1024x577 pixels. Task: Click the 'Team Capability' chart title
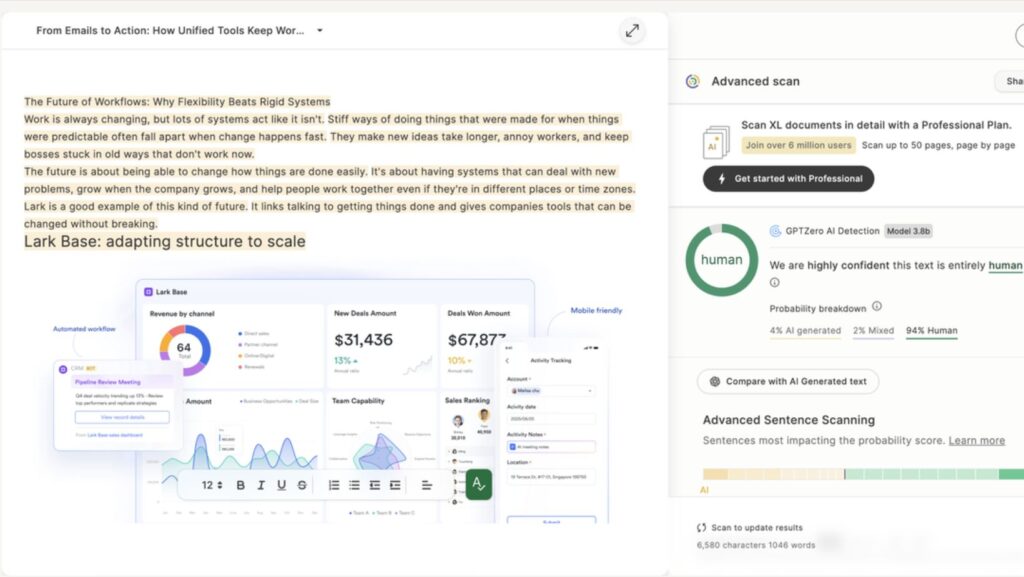click(x=358, y=401)
